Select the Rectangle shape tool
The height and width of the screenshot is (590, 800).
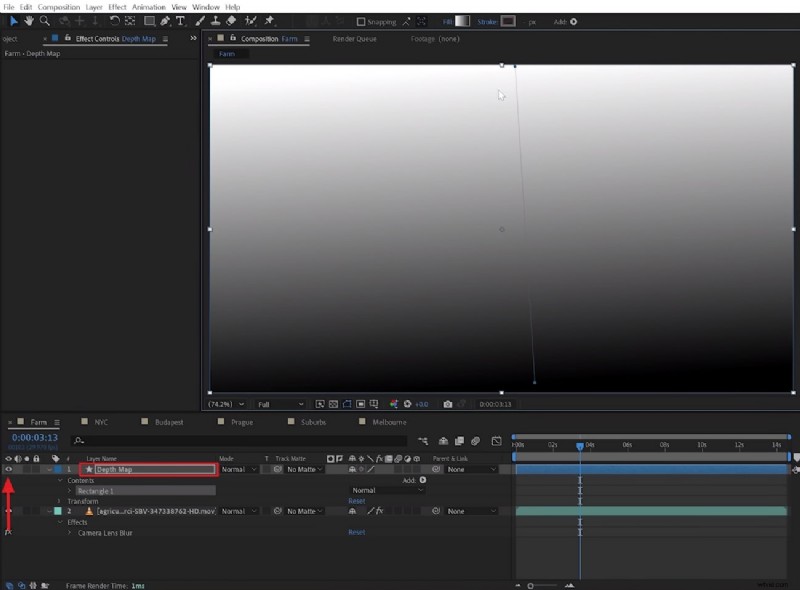(x=148, y=20)
